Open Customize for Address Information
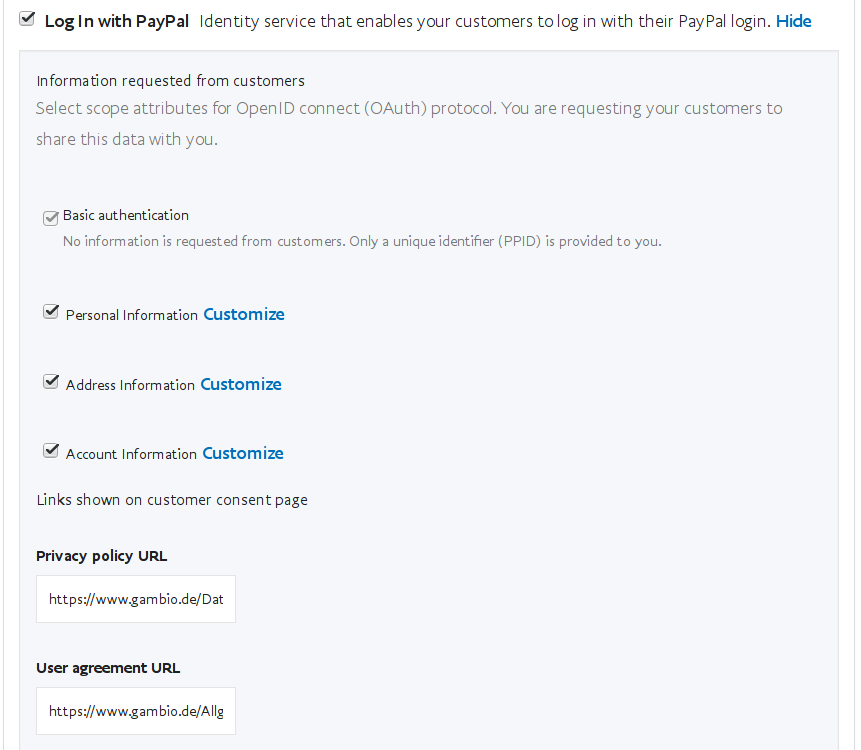The image size is (861, 750). tap(241, 384)
